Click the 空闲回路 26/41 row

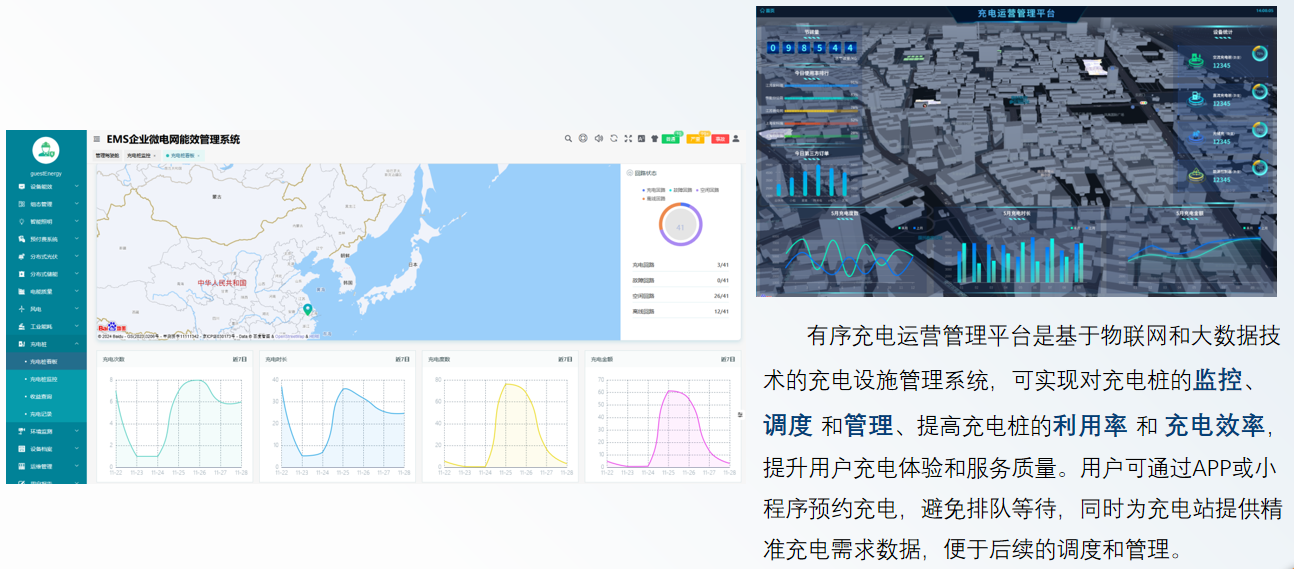pyautogui.click(x=680, y=295)
